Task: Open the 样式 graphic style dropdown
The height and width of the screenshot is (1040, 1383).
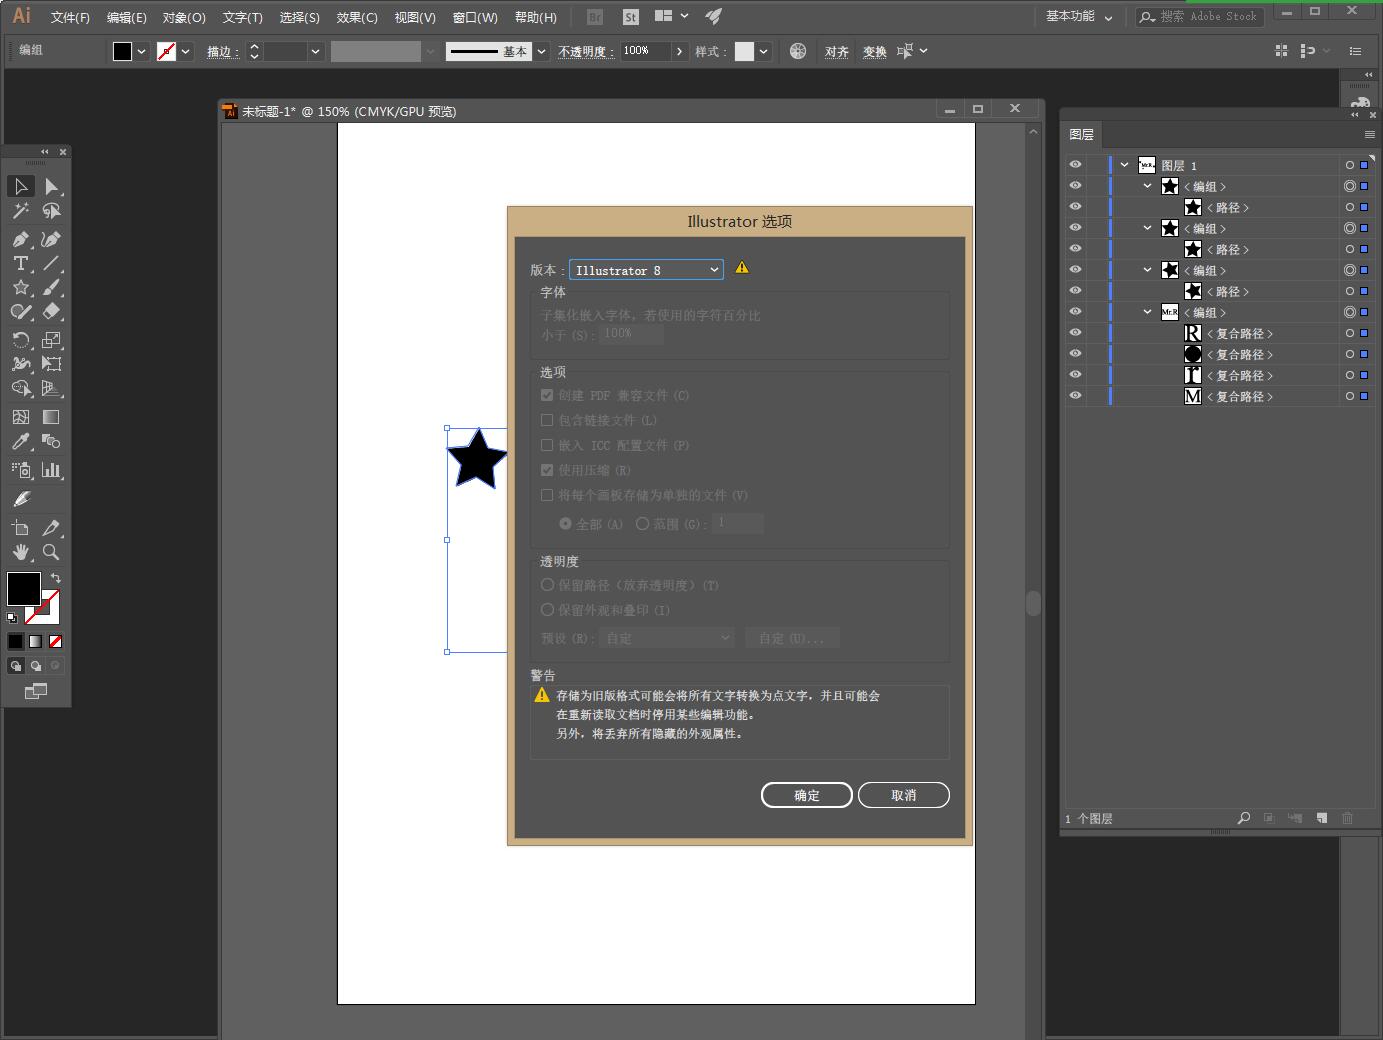Action: pos(763,51)
